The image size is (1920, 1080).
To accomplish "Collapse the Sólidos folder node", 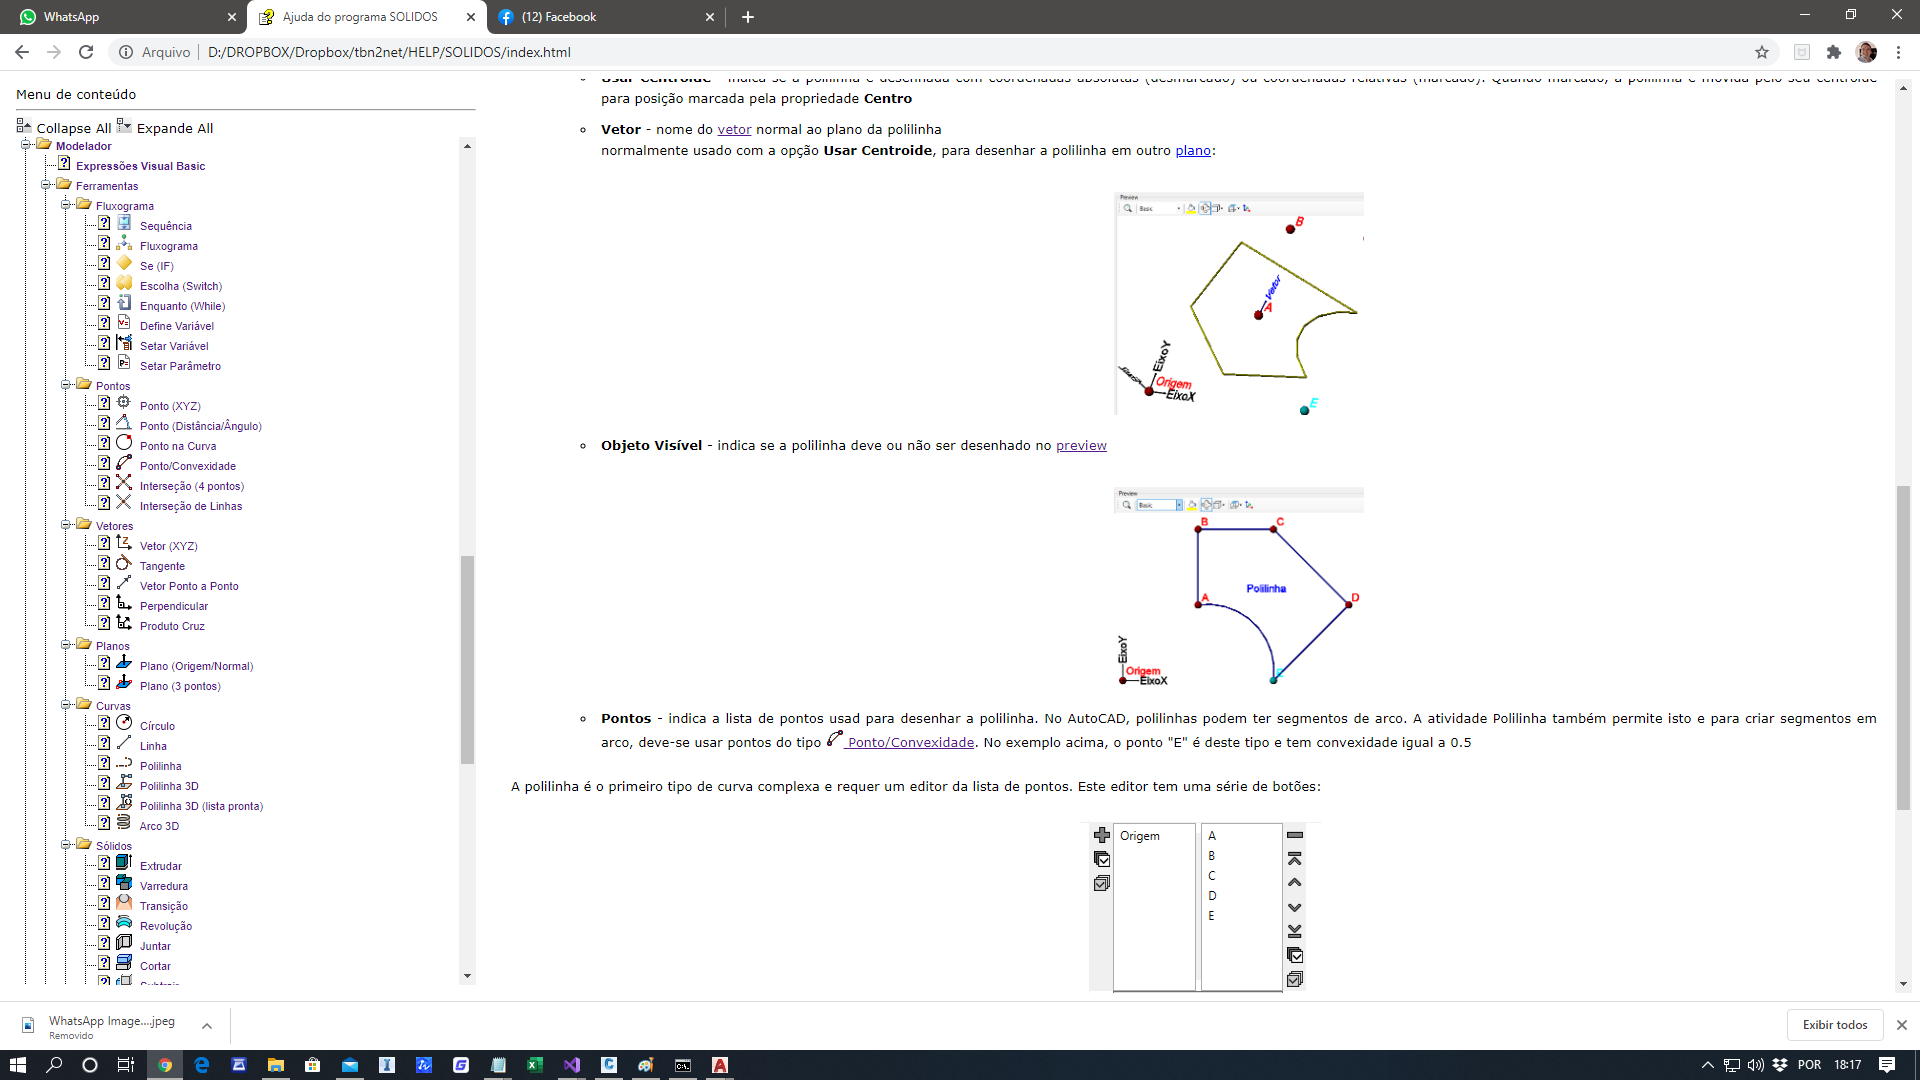I will (66, 845).
